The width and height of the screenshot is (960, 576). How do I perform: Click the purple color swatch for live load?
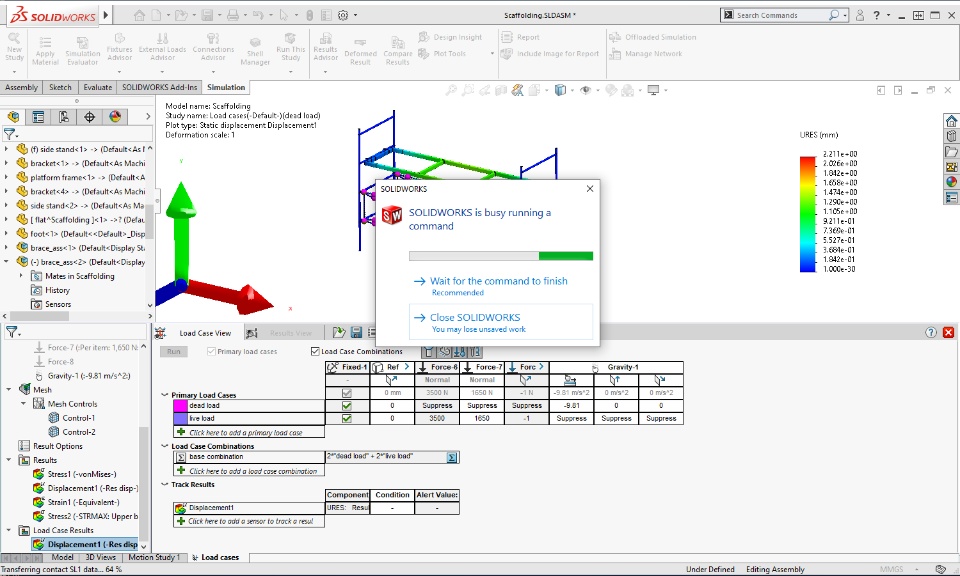[180, 419]
